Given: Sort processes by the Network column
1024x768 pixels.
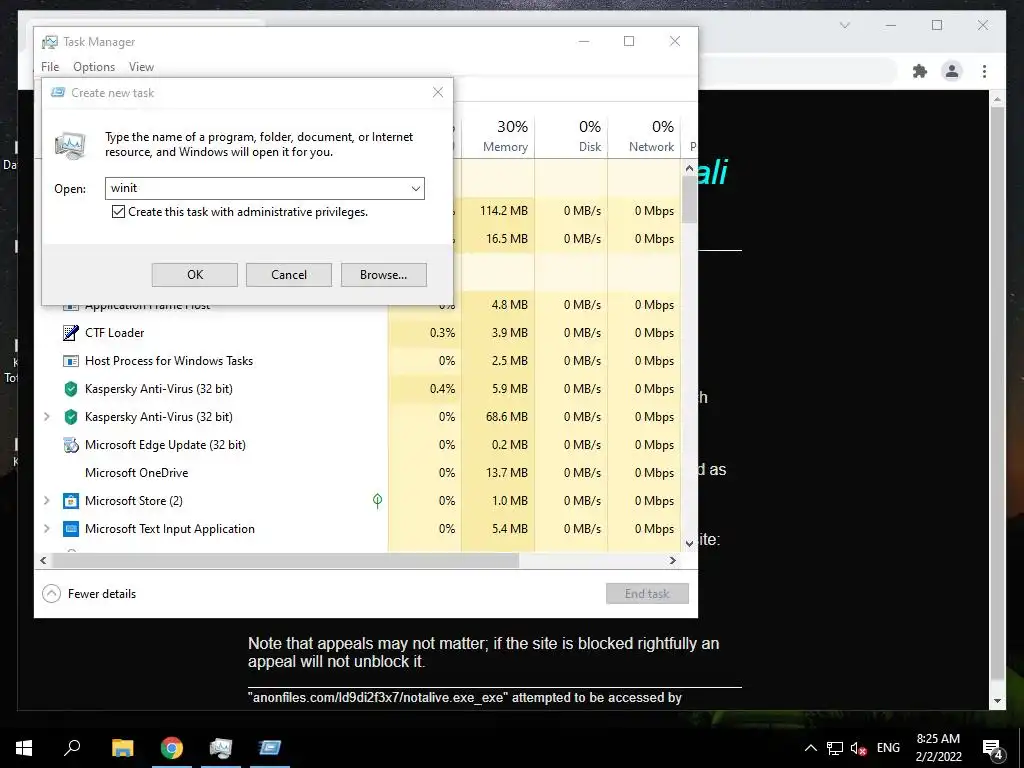Looking at the screenshot, I should (x=645, y=136).
